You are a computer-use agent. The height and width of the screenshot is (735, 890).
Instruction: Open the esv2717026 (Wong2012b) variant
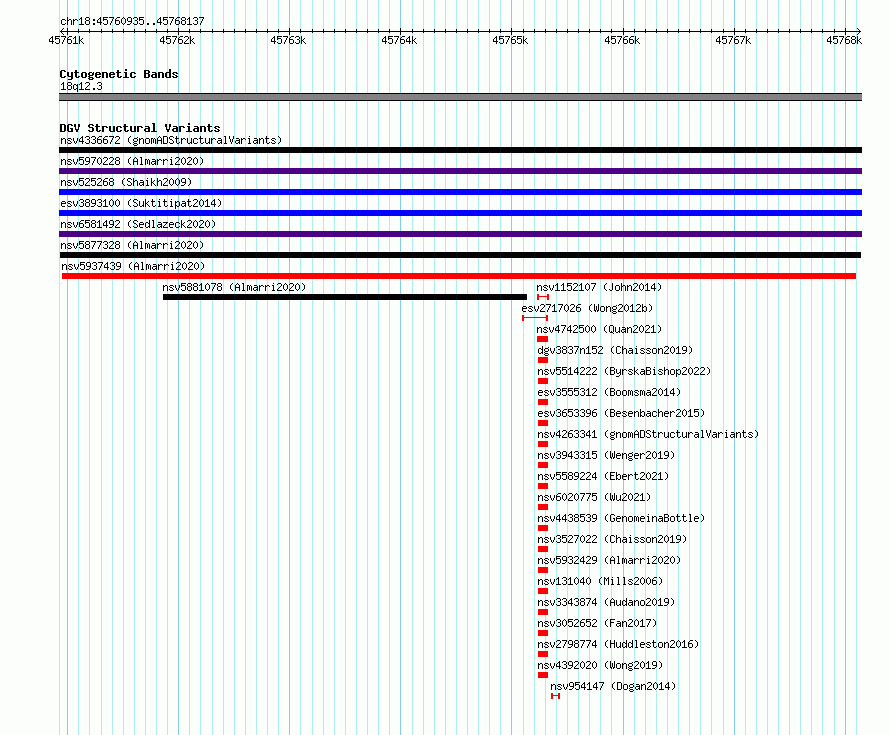(x=587, y=308)
